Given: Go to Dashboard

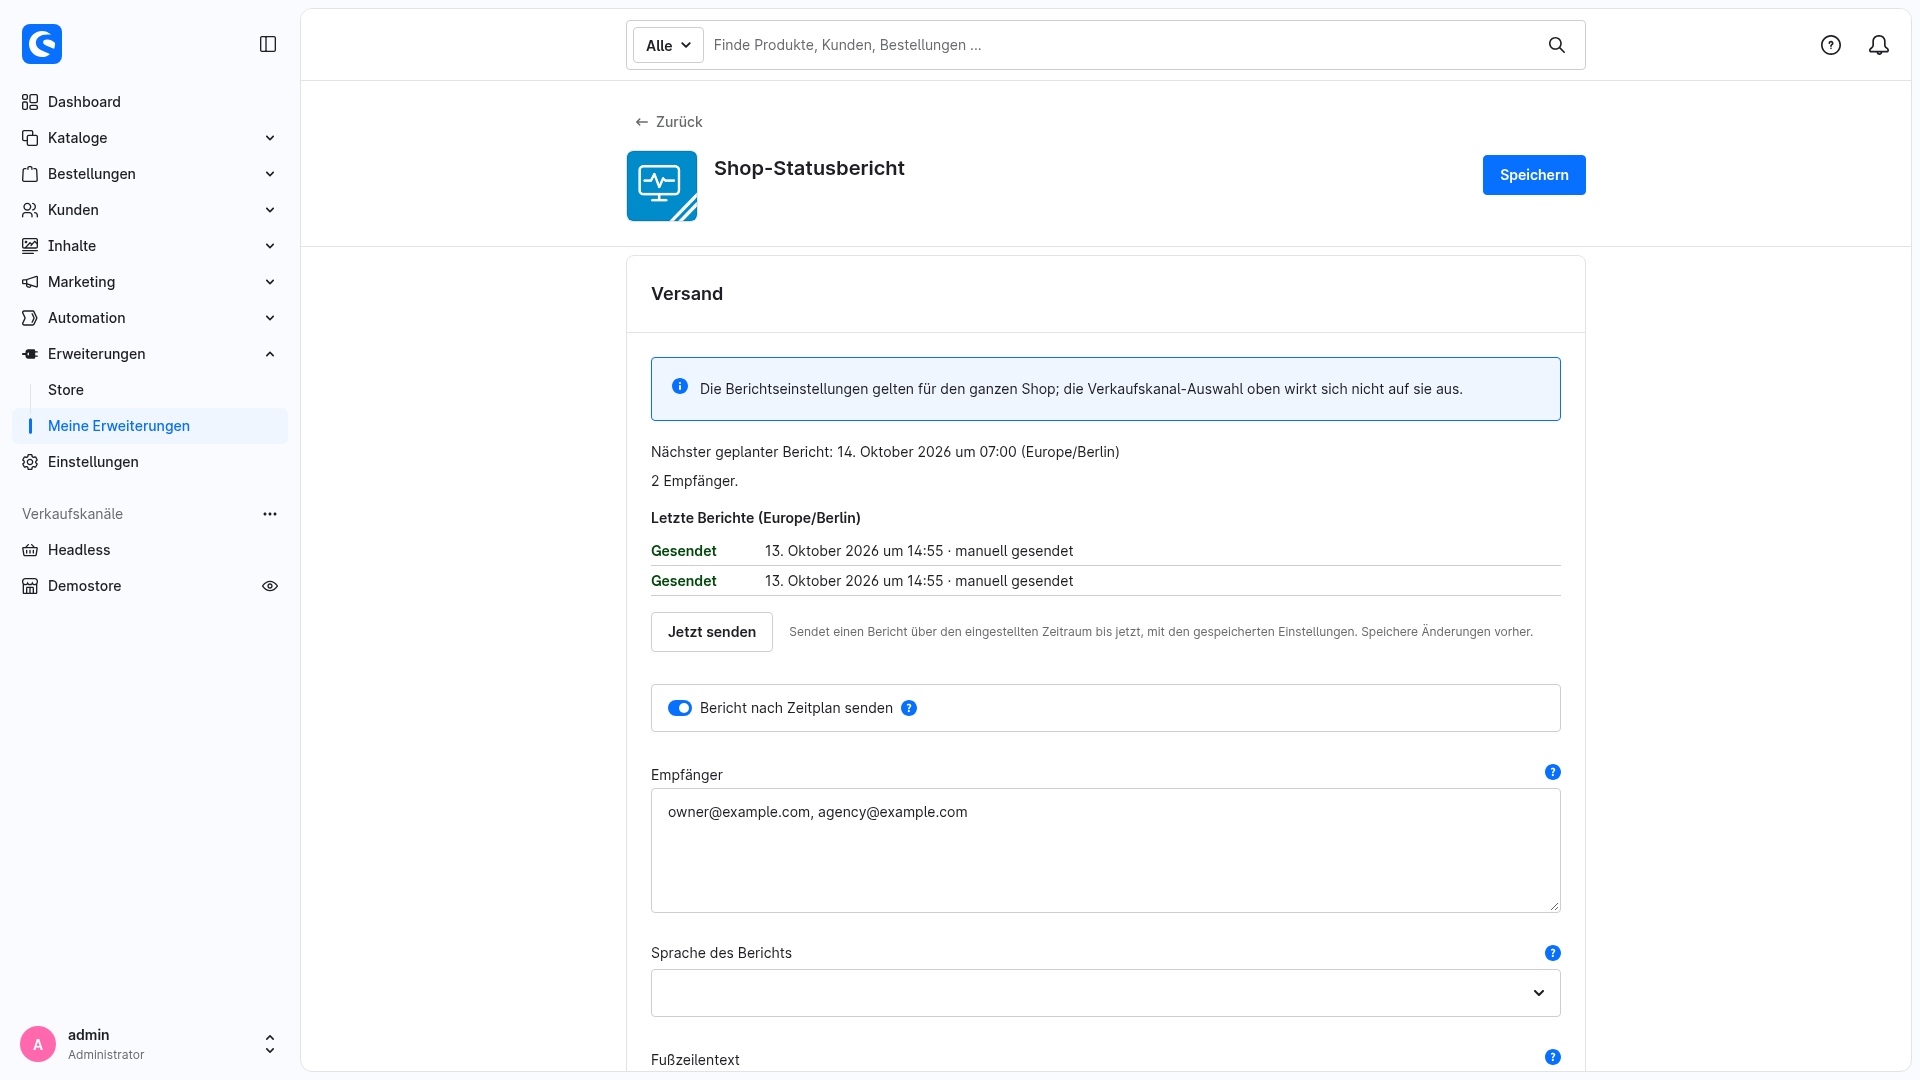Looking at the screenshot, I should point(148,102).
